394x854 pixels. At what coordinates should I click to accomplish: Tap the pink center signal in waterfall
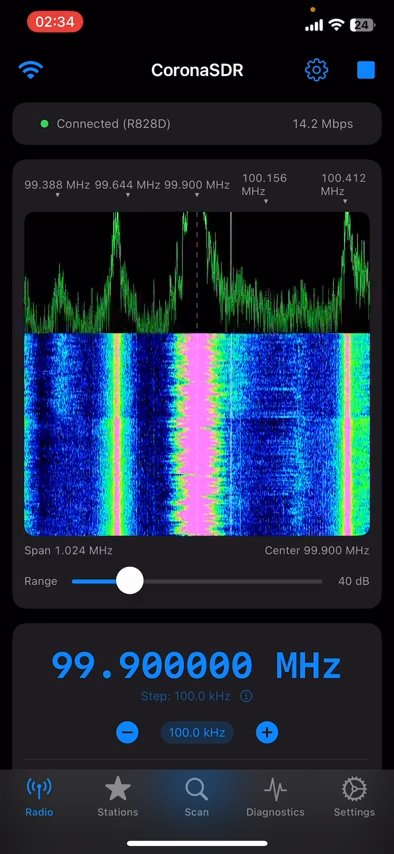coord(197,434)
